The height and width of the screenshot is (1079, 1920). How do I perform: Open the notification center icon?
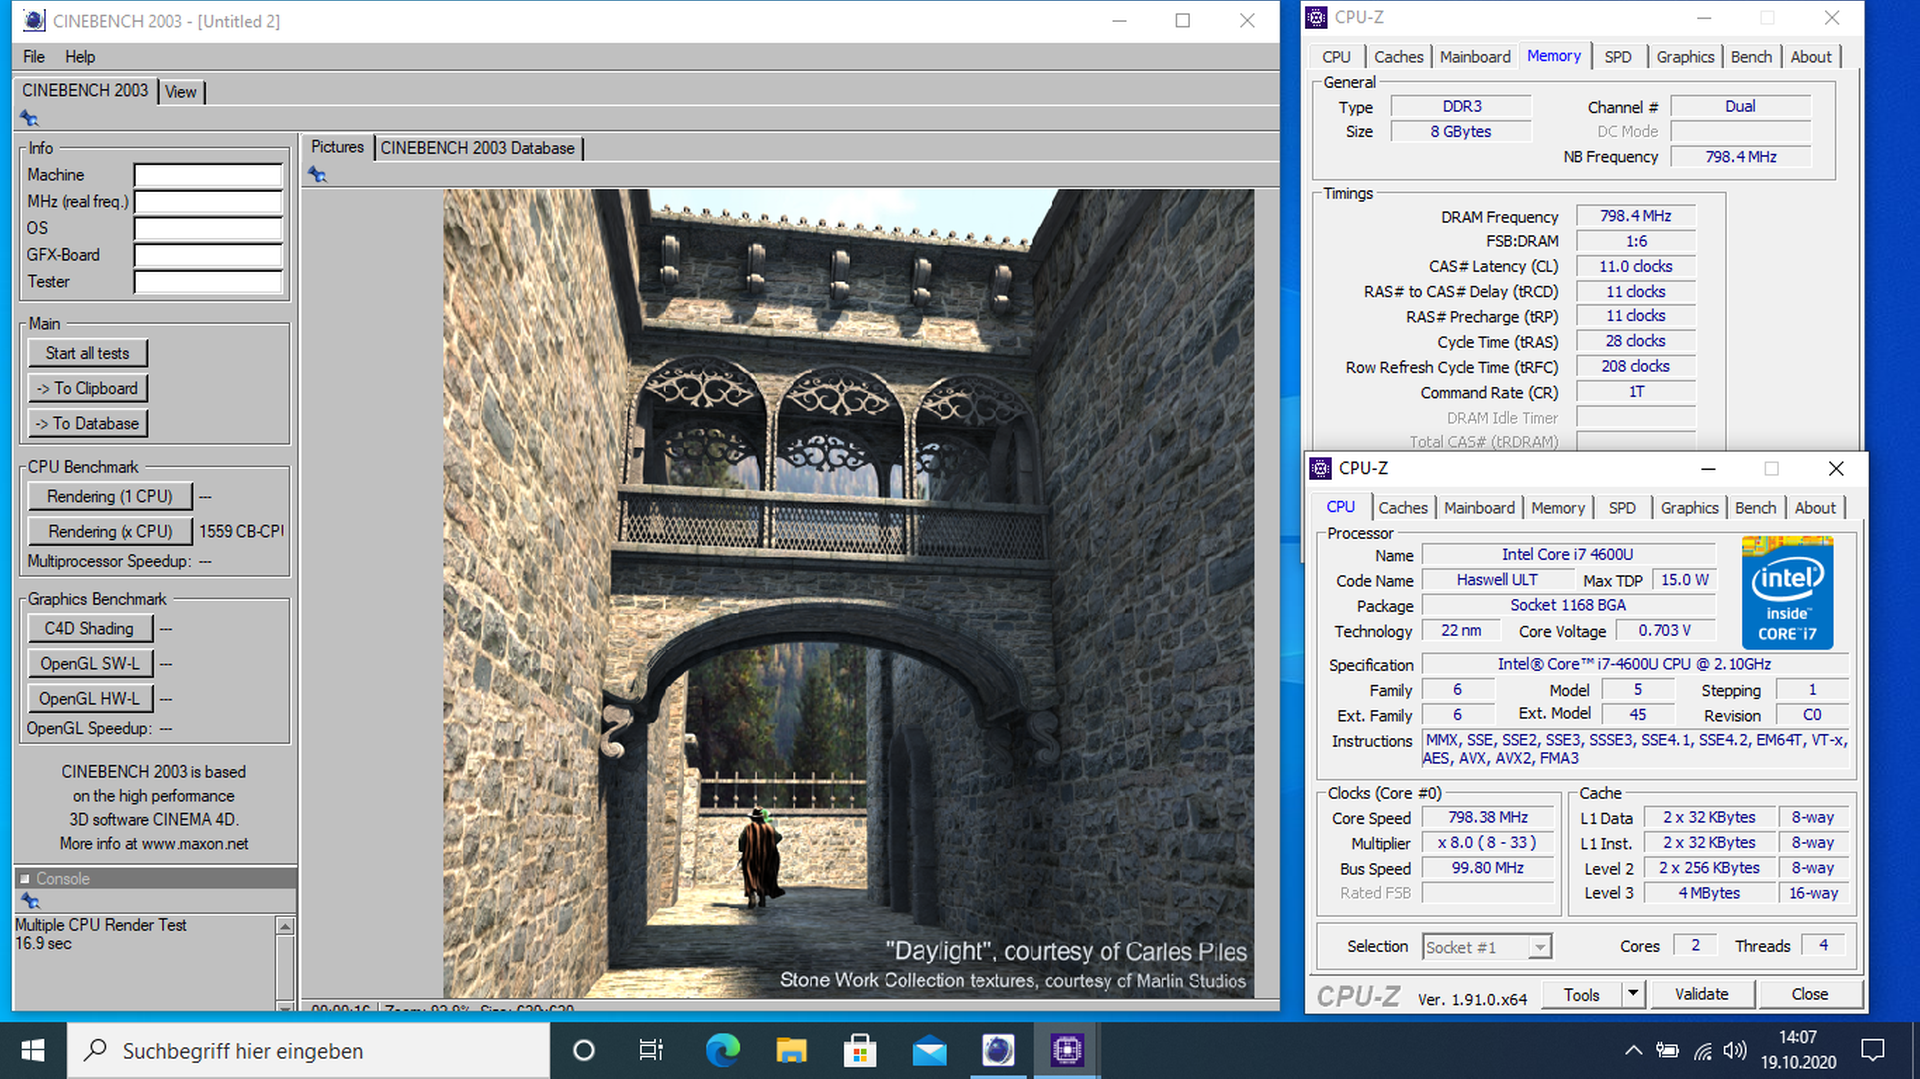point(1873,1050)
